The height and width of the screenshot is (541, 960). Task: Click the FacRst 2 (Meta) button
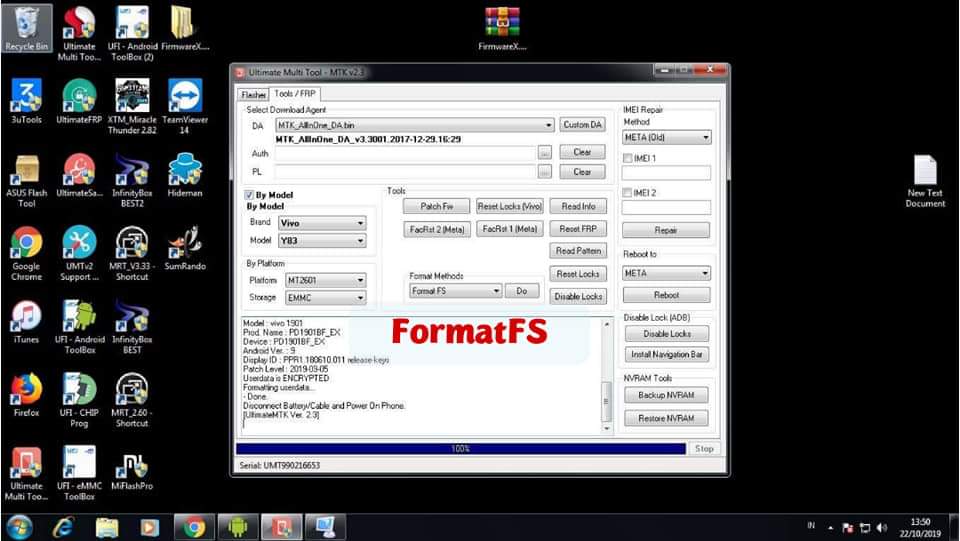[x=437, y=229]
